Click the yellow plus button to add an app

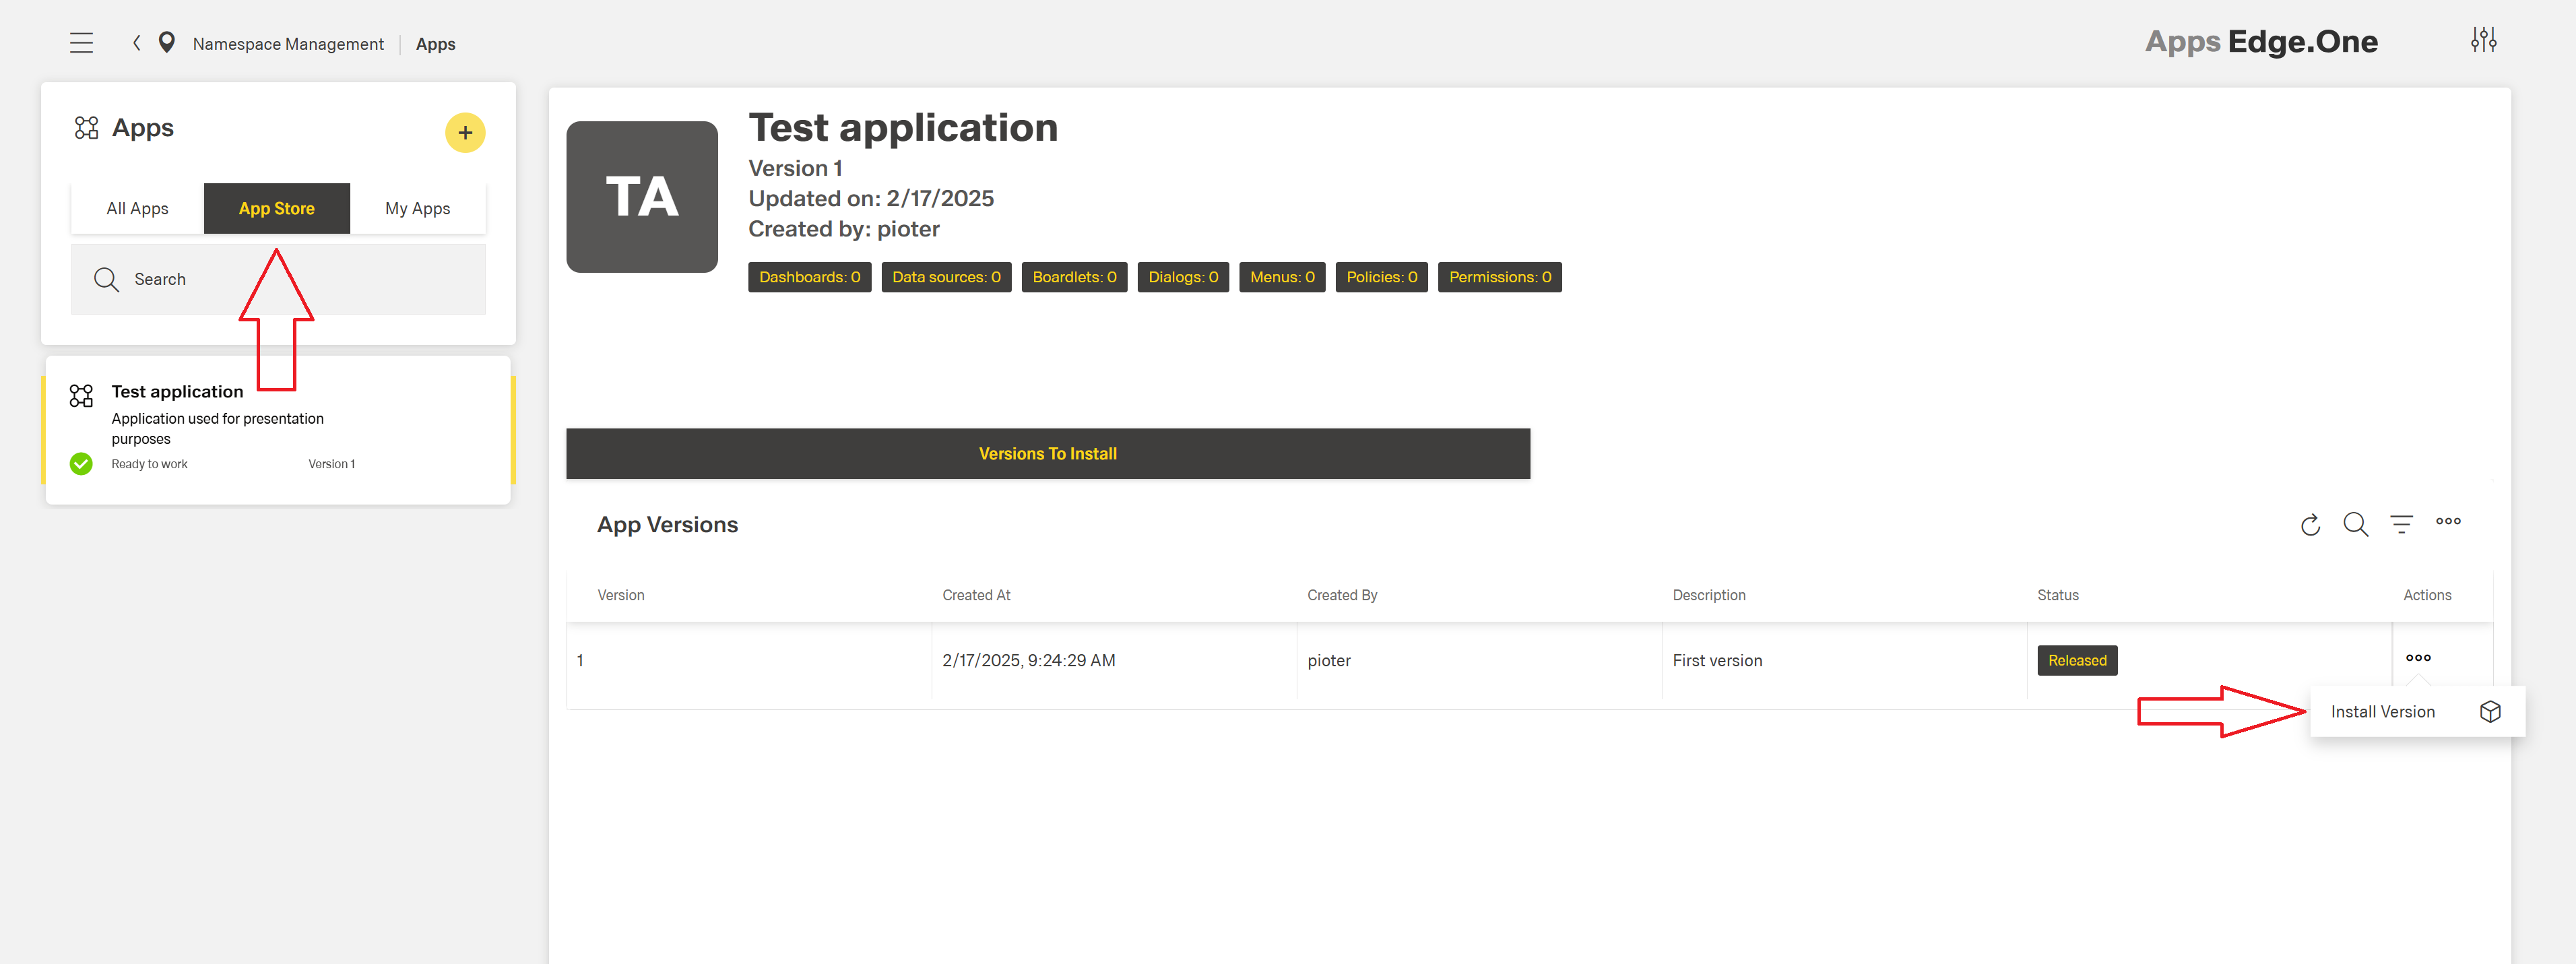click(x=465, y=132)
